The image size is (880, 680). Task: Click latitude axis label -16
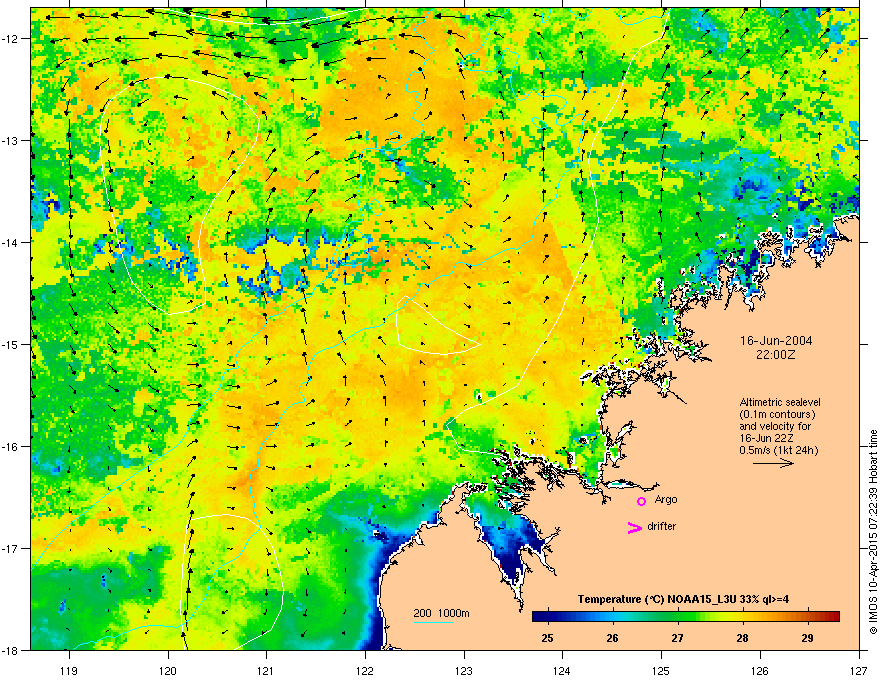coord(10,447)
